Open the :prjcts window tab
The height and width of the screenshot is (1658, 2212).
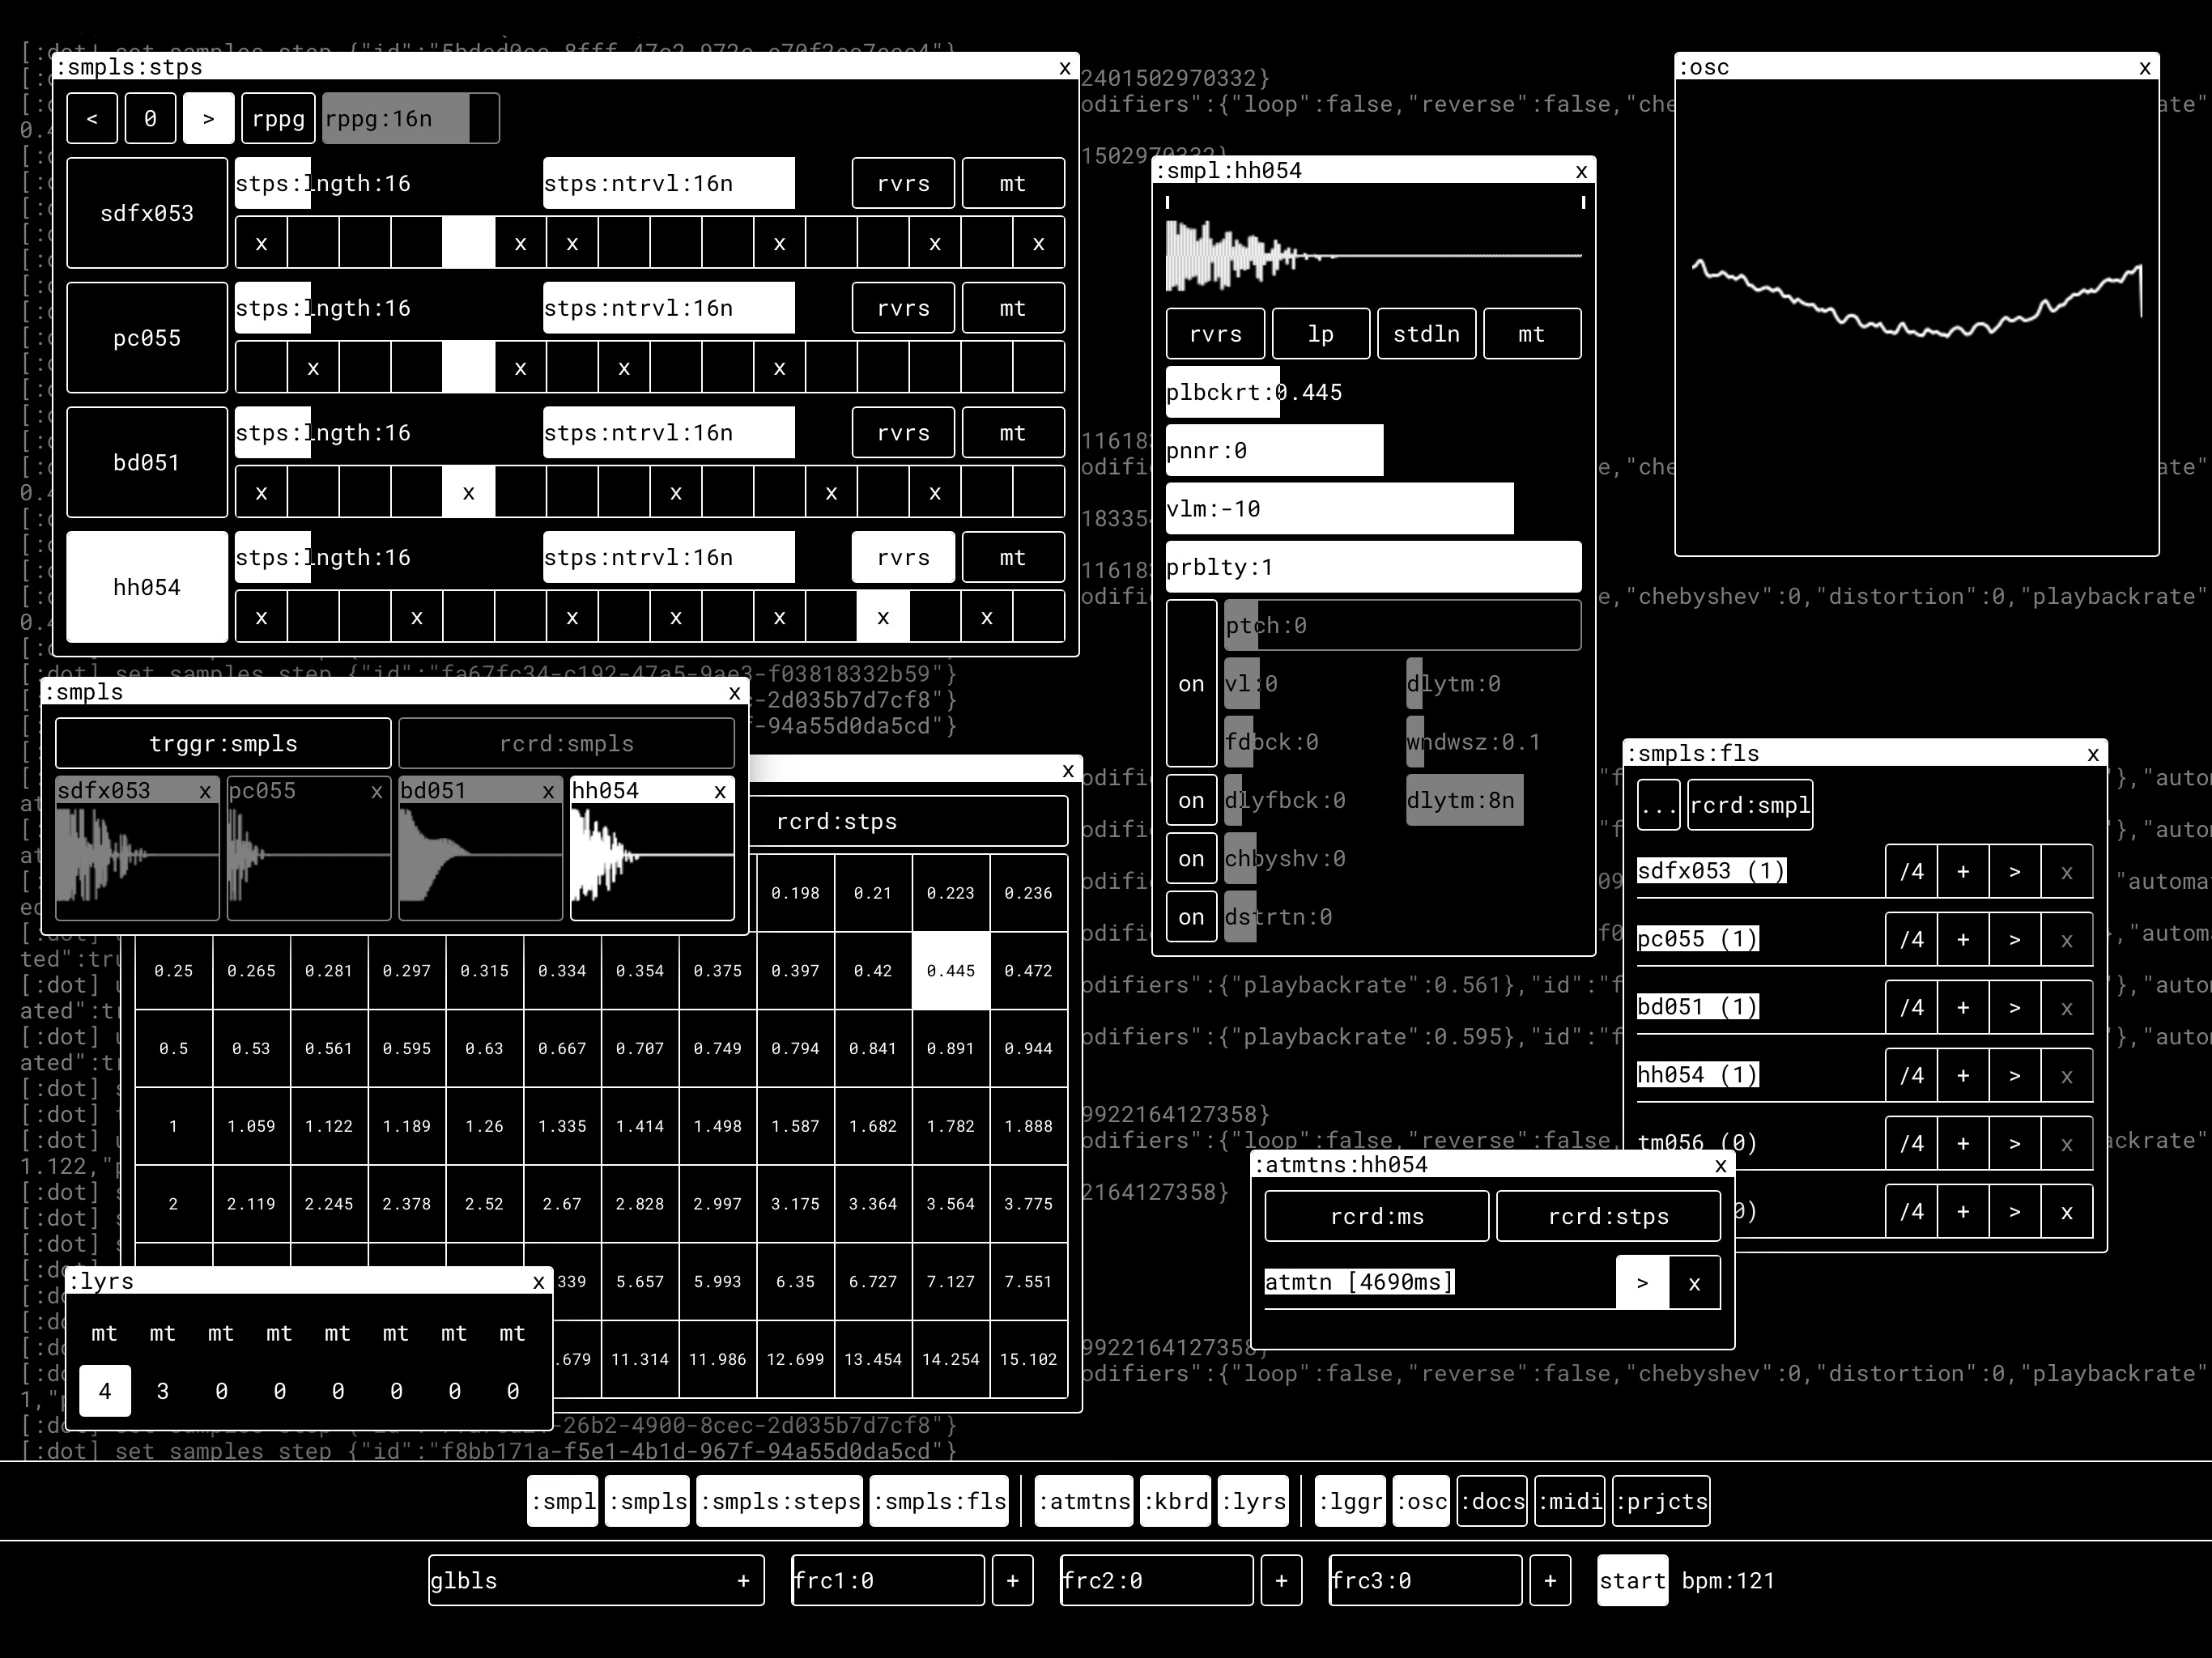pos(1661,1502)
